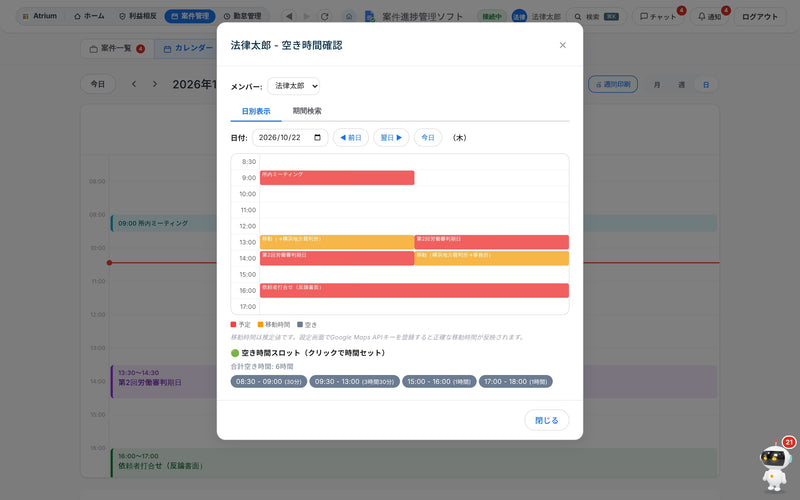The height and width of the screenshot is (500, 800).
Task: Switch calendar to 月 view
Action: [x=657, y=85]
